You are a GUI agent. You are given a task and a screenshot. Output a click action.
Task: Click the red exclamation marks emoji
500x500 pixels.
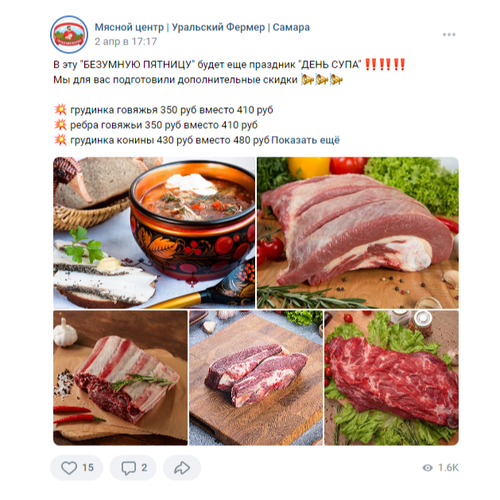[x=385, y=64]
